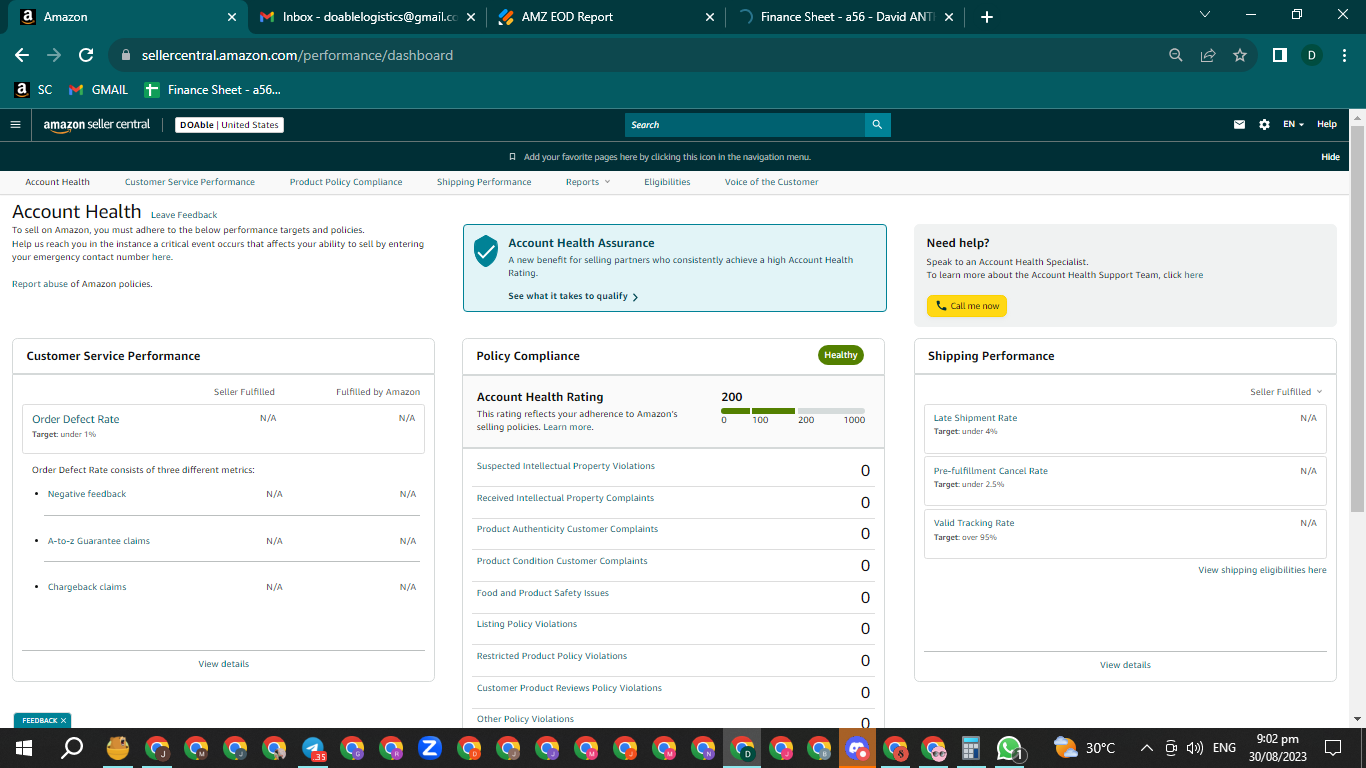Screen dimensions: 1366x768
Task: Open a new browser tab
Action: point(987,17)
